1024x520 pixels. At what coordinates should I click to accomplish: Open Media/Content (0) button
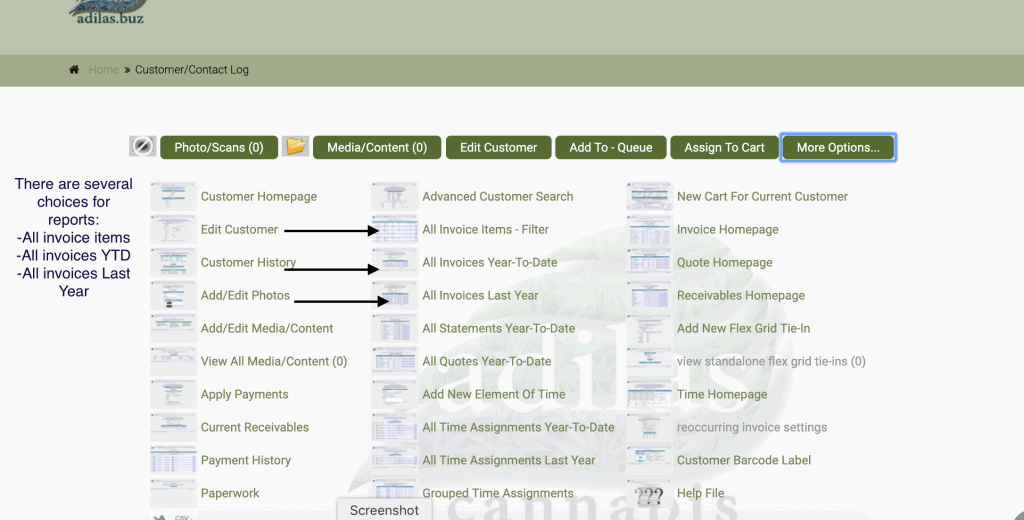[x=377, y=148]
